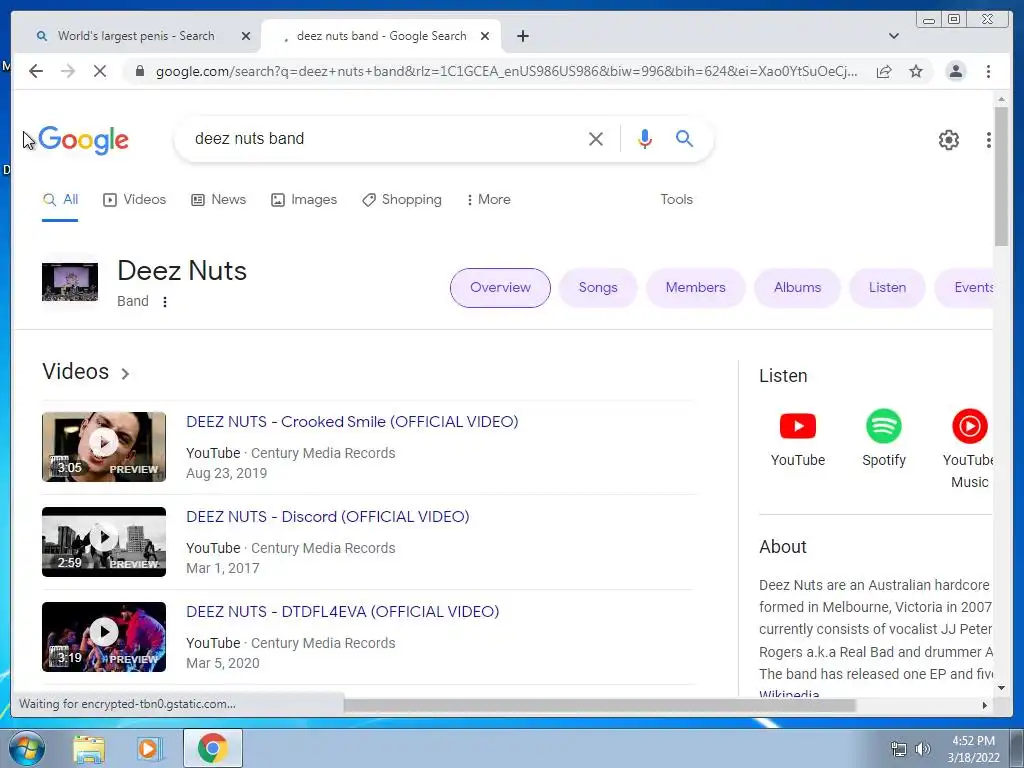
Task: Open the DTDFL4EVA official video link
Action: [343, 612]
